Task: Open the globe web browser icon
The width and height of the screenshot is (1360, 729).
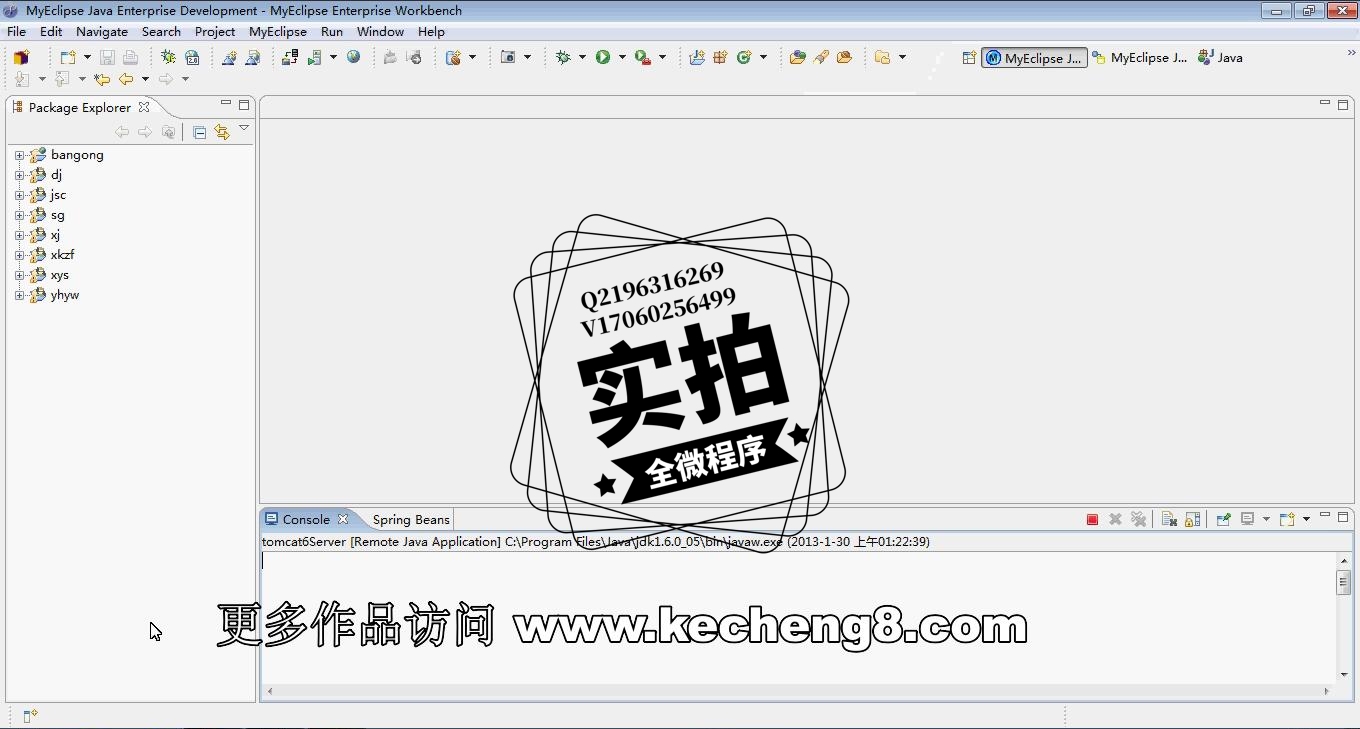Action: 353,57
